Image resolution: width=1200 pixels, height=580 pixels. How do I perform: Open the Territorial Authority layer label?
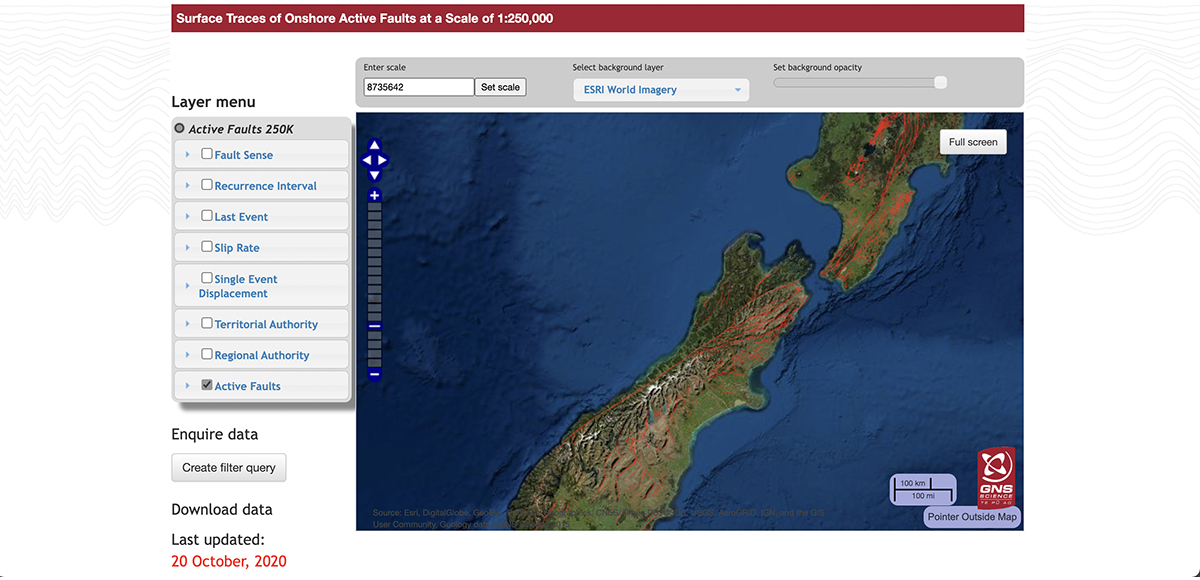[266, 324]
